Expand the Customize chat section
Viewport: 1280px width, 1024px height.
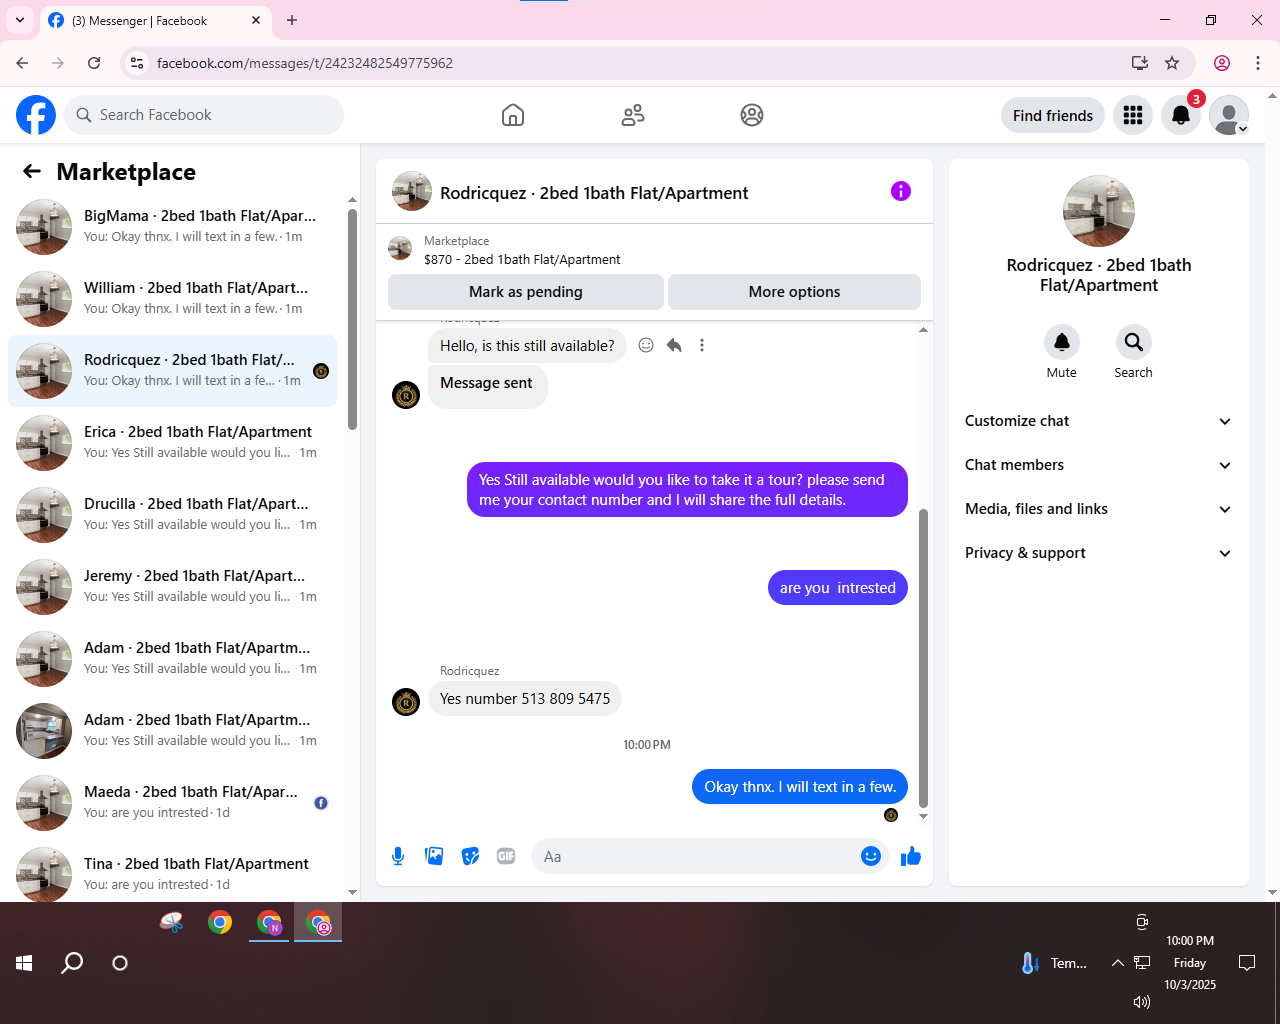[1099, 421]
